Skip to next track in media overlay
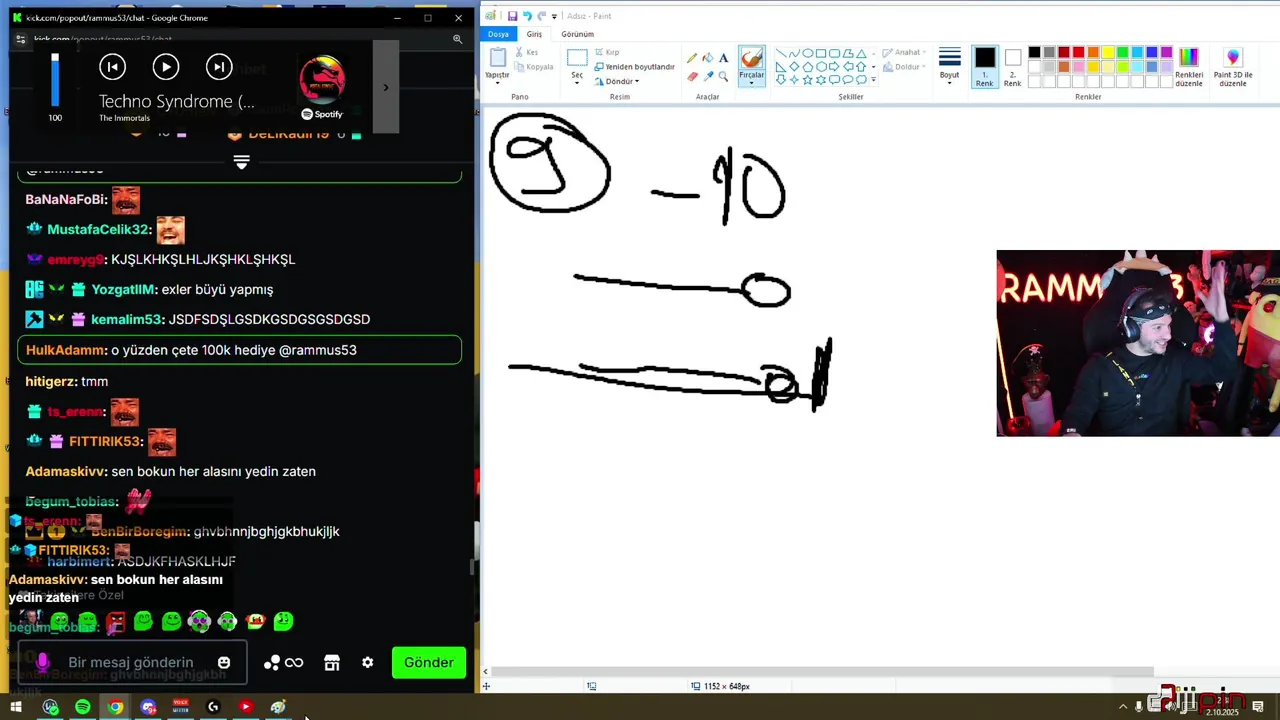This screenshot has height=720, width=1280. click(x=219, y=67)
